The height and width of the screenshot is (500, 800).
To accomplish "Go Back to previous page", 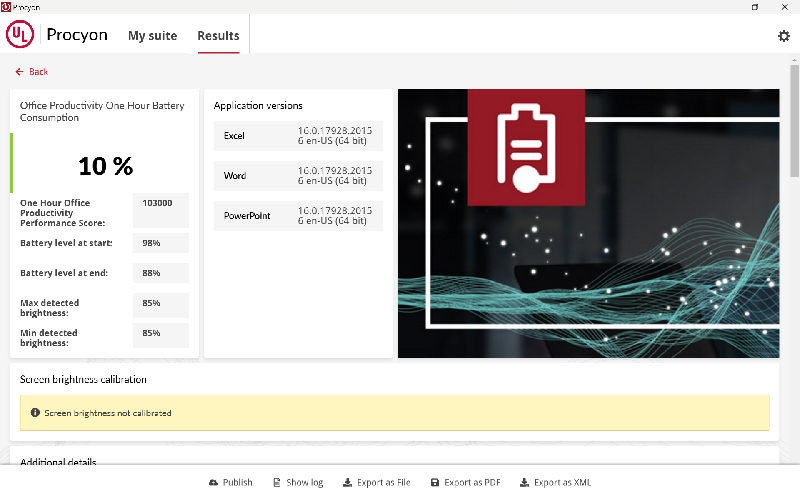I will click(x=32, y=72).
